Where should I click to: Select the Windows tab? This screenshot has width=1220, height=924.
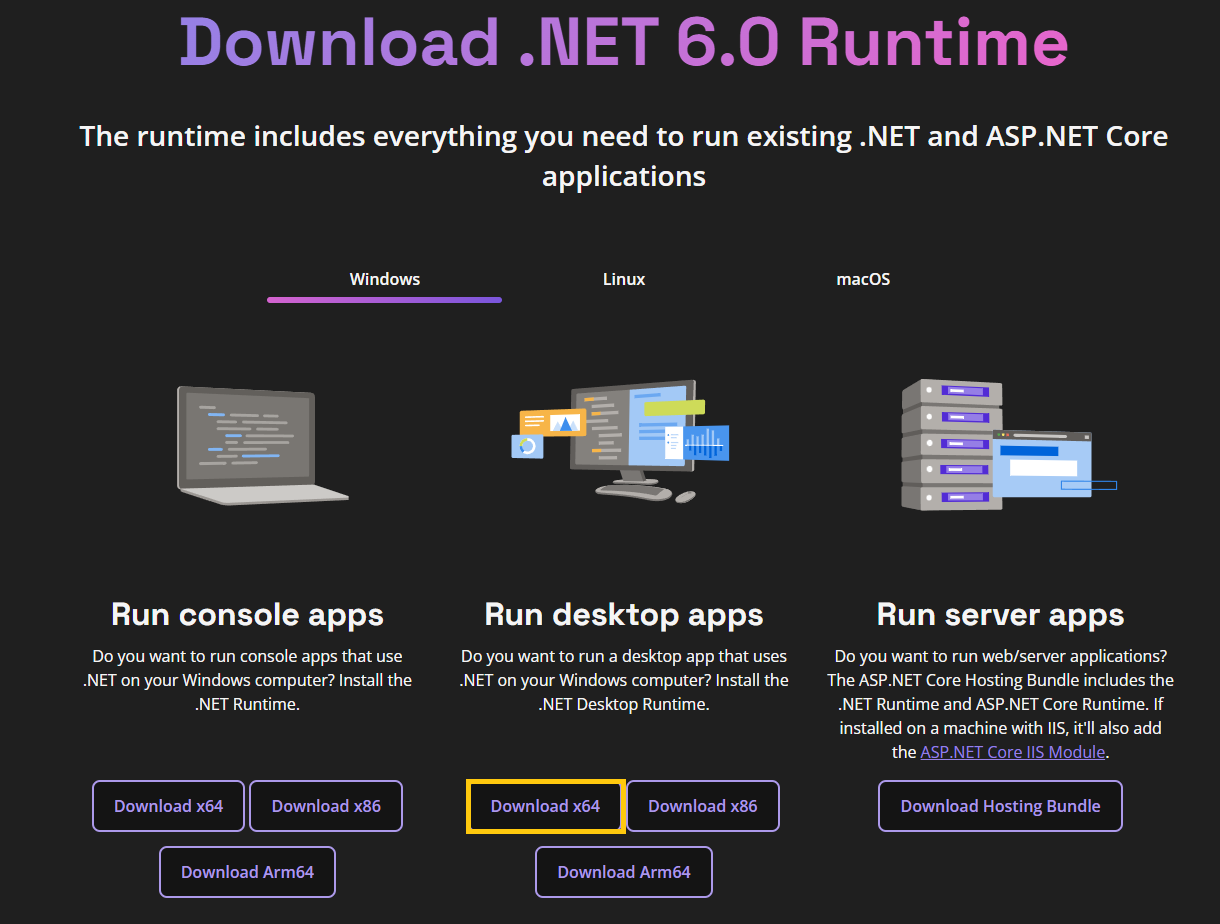click(384, 279)
